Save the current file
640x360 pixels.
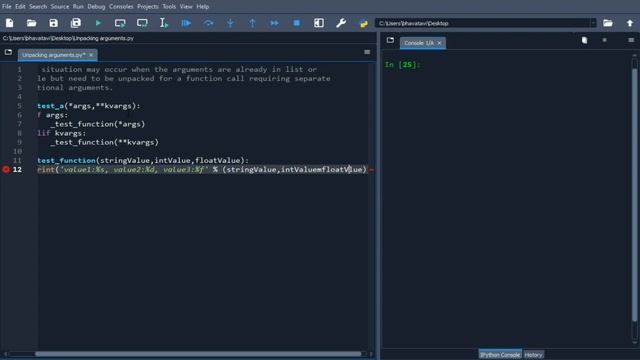coord(53,23)
